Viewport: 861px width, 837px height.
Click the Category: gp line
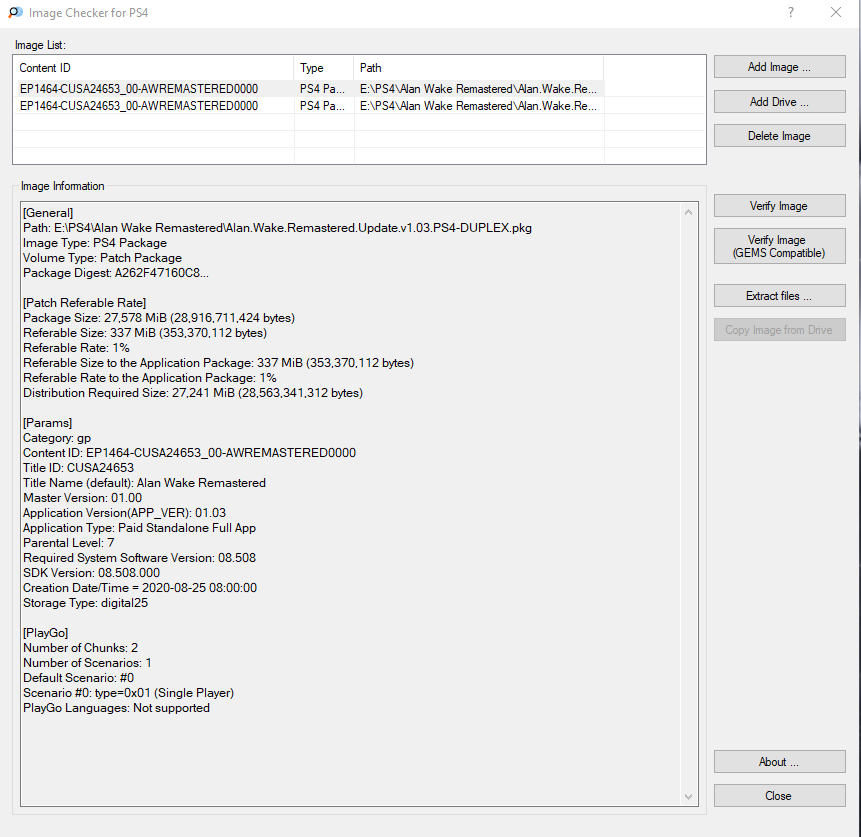click(x=57, y=438)
